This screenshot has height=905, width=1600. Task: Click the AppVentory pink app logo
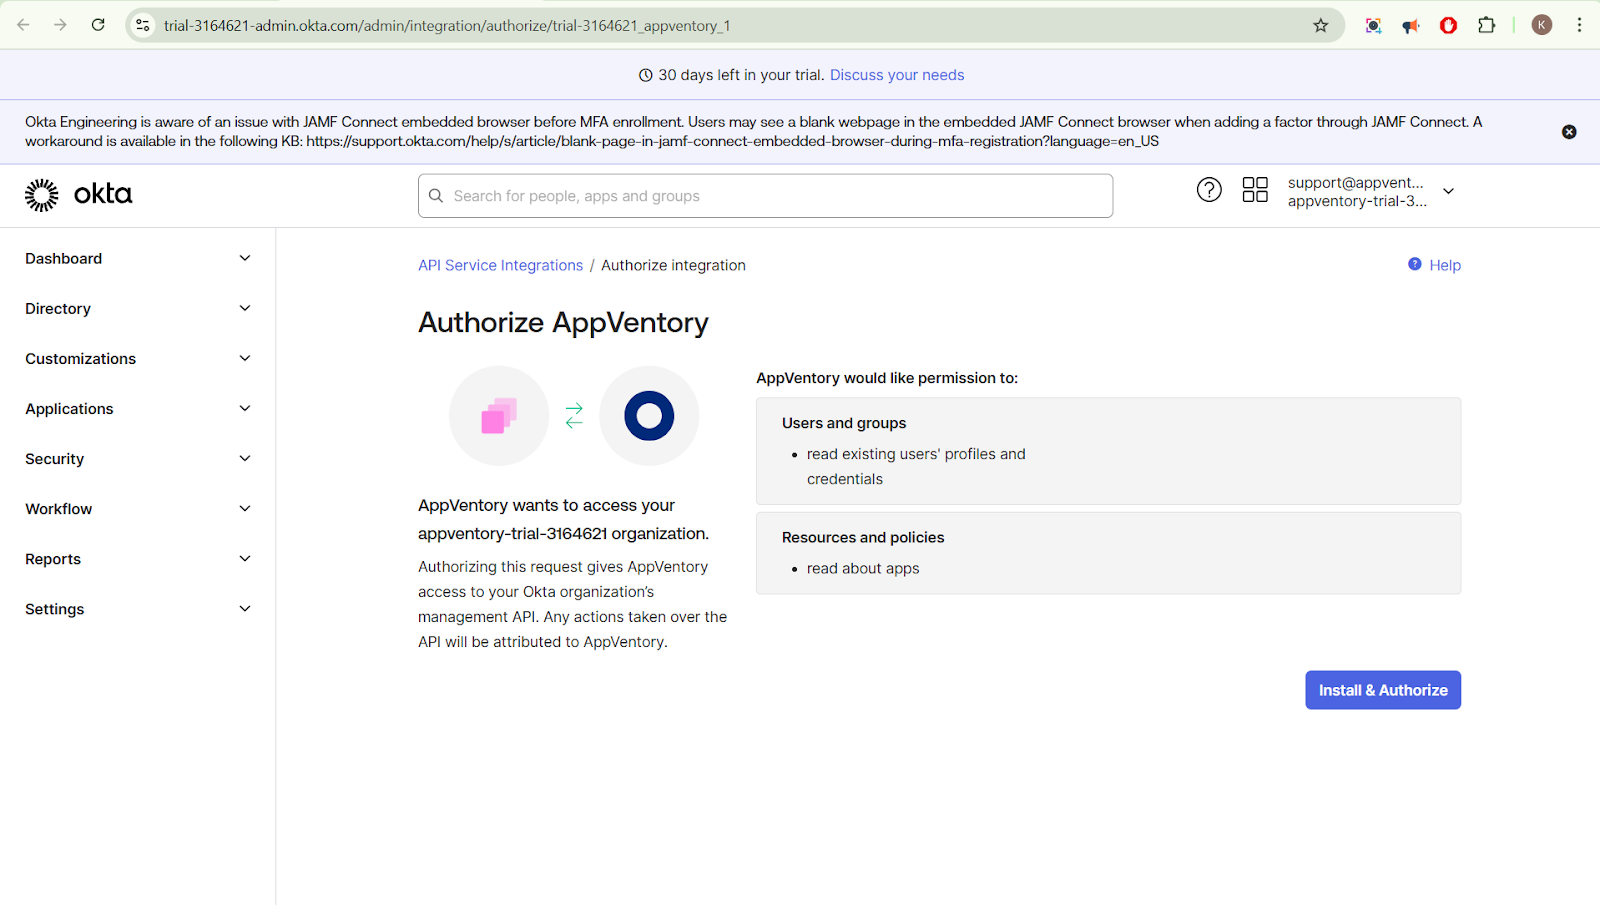point(499,415)
